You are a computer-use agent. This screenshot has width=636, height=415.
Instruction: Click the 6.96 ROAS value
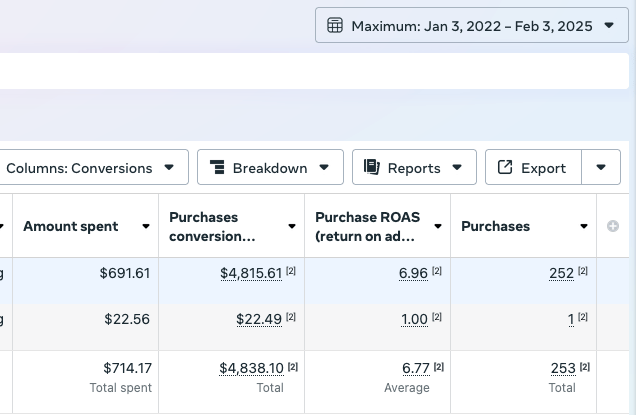tap(412, 273)
